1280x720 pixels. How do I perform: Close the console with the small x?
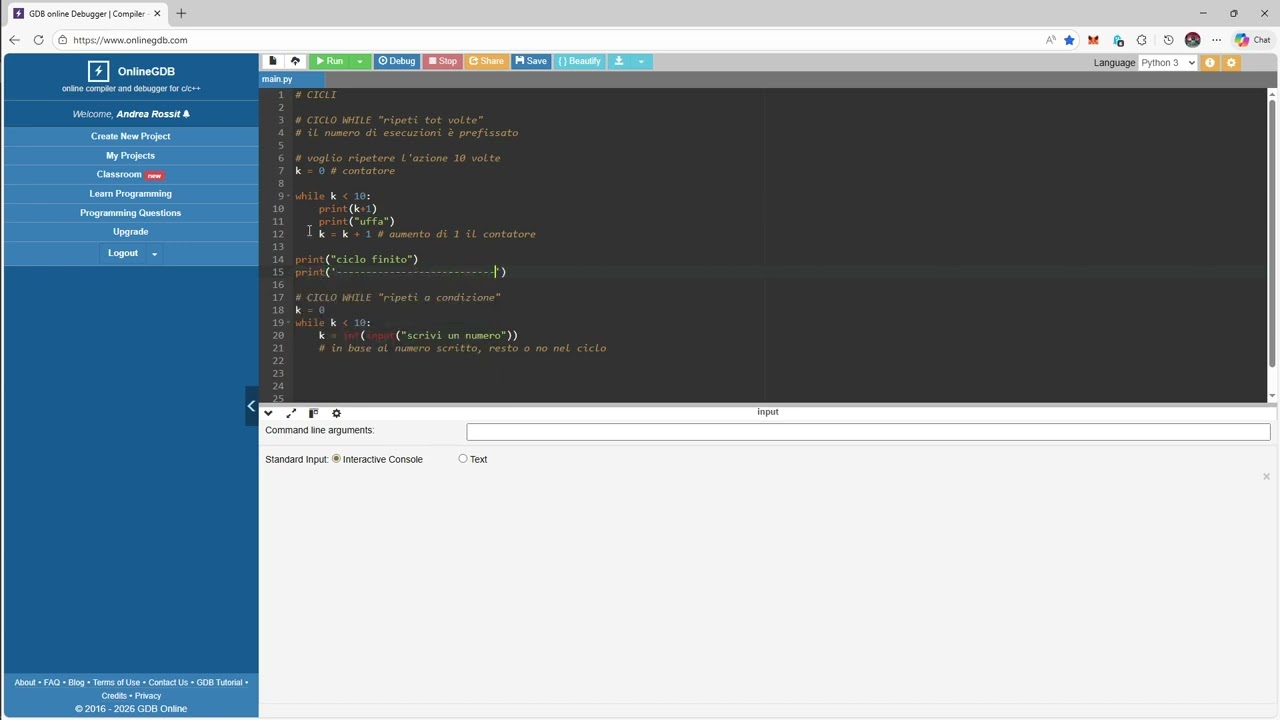point(1266,477)
